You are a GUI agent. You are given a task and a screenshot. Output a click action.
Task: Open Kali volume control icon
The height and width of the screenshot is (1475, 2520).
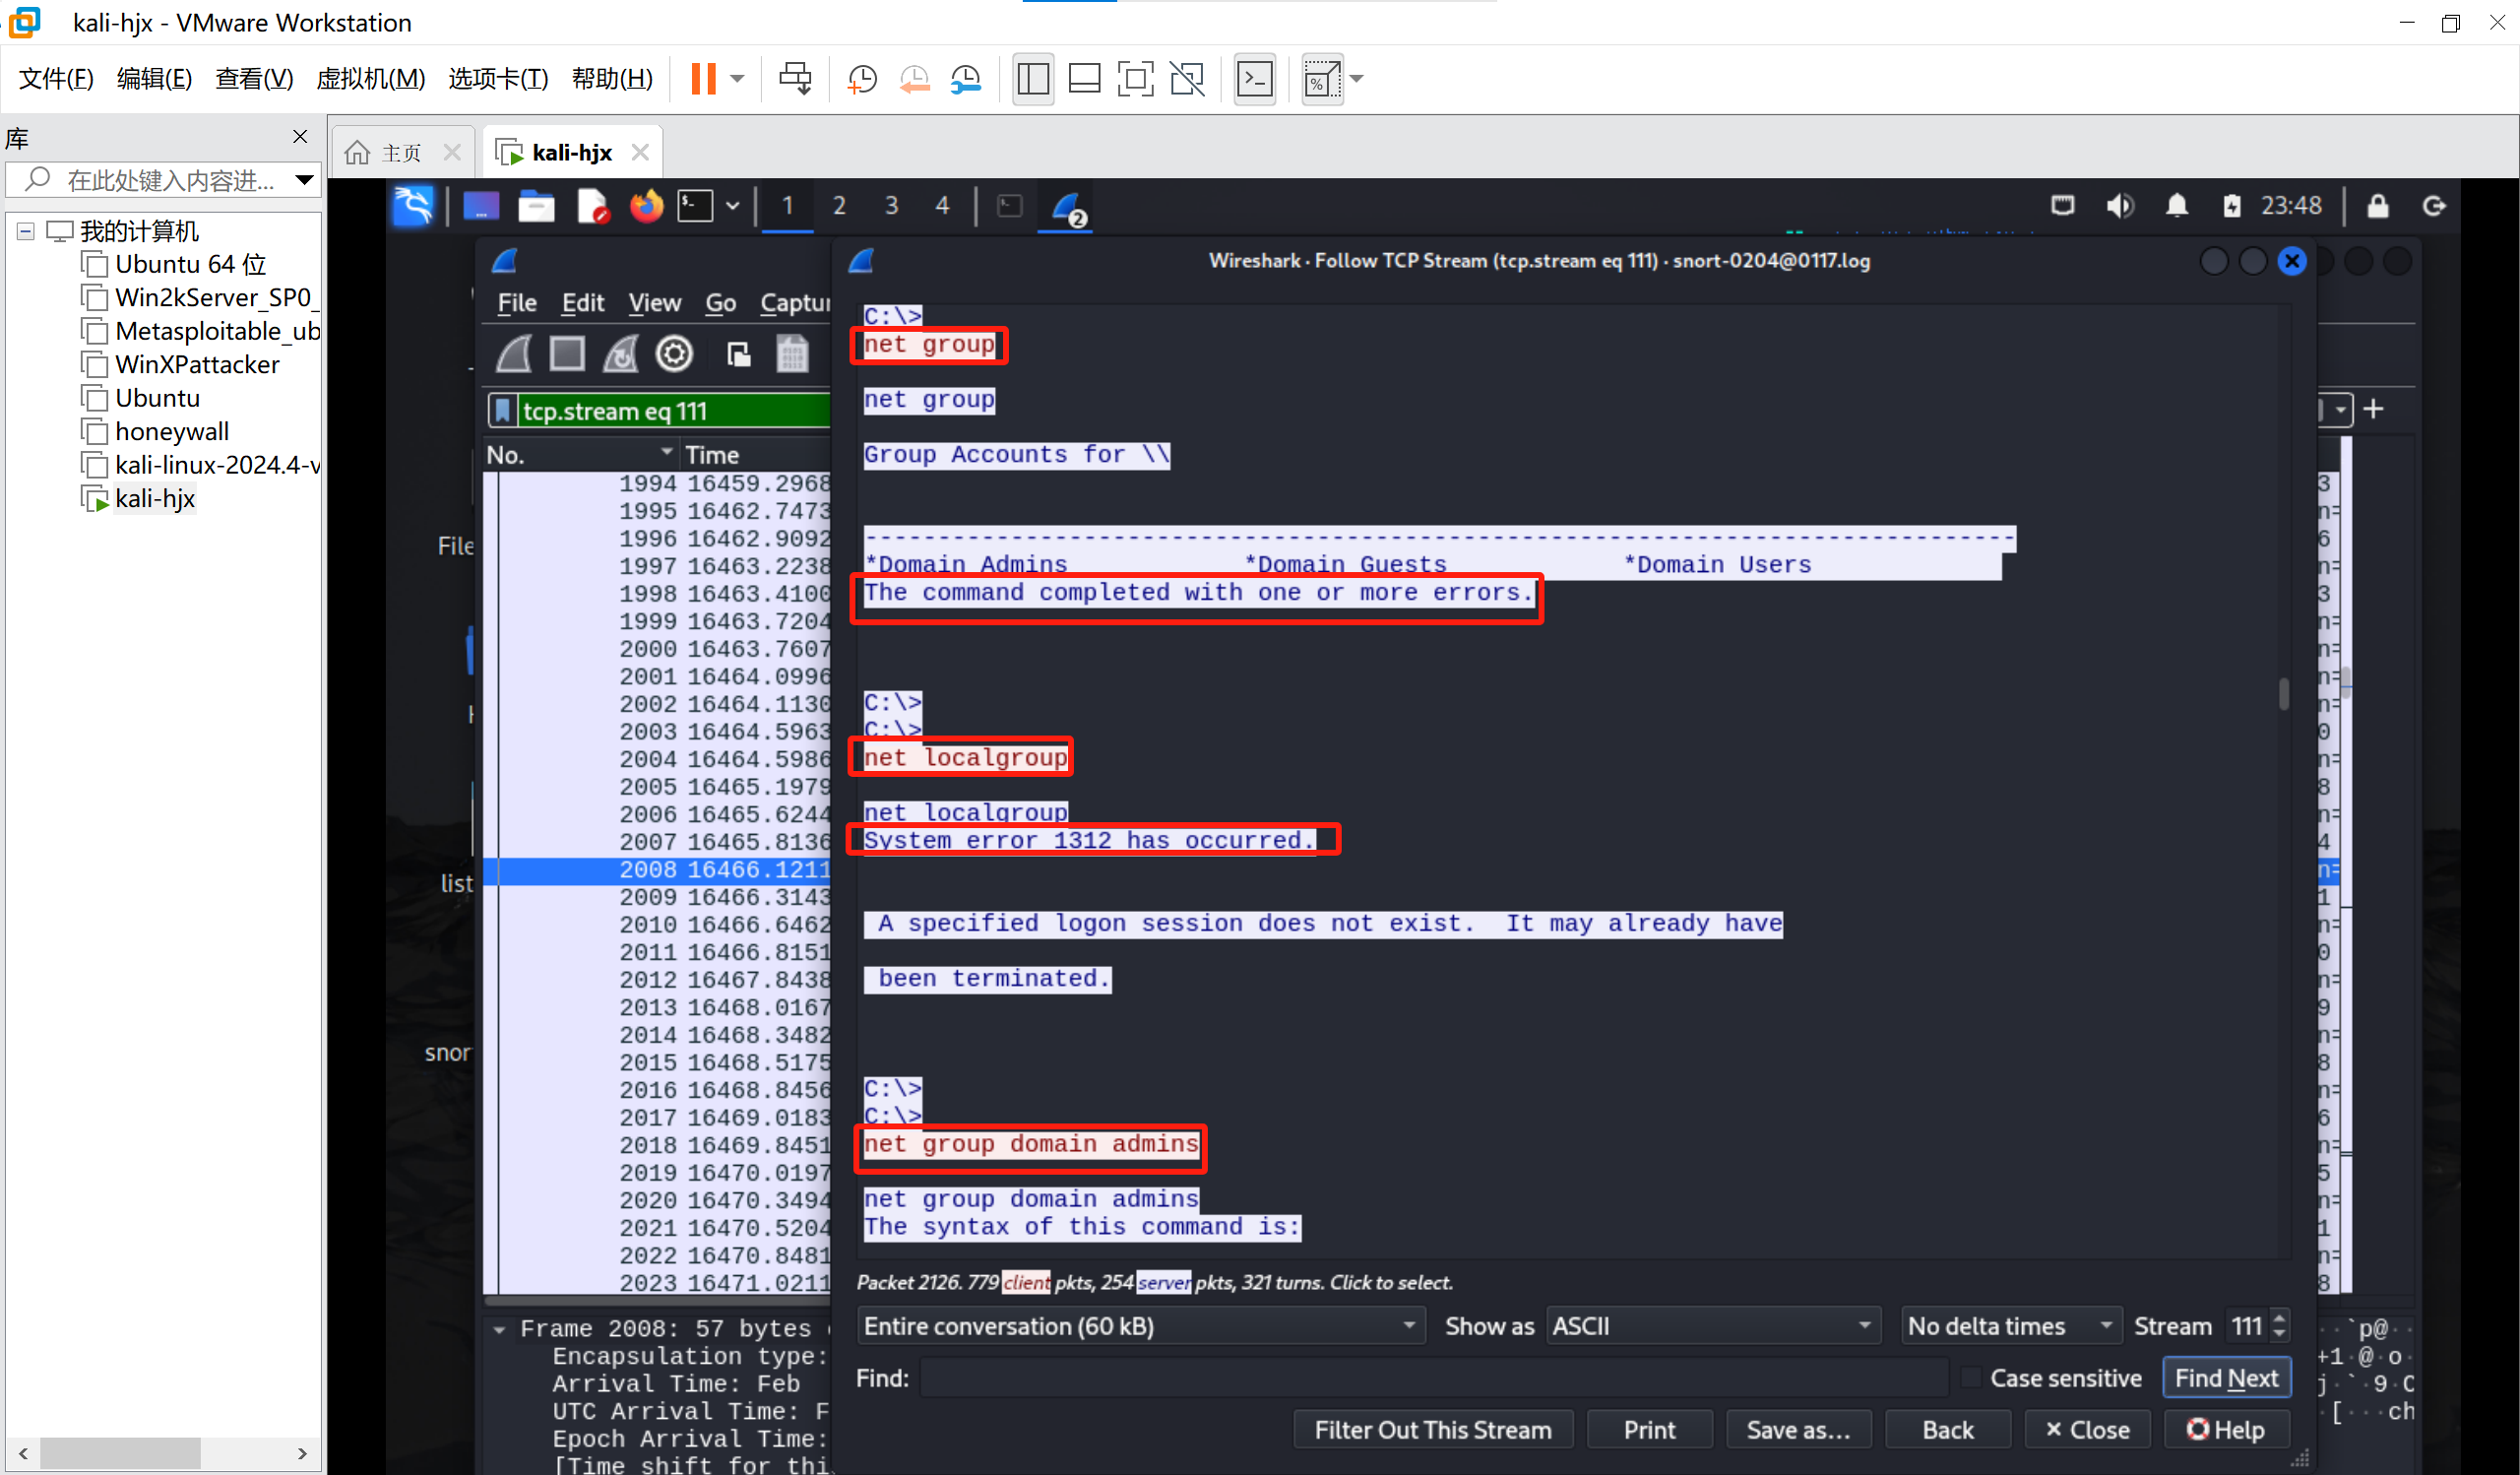(x=2120, y=206)
